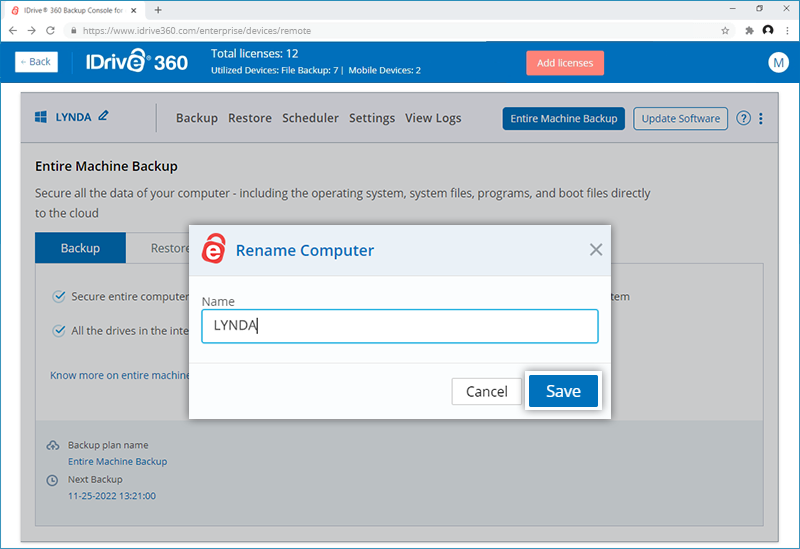Viewport: 800px width, 549px height.
Task: Select the Backup tab under Entire Machine Backup
Action: pyautogui.click(x=80, y=248)
